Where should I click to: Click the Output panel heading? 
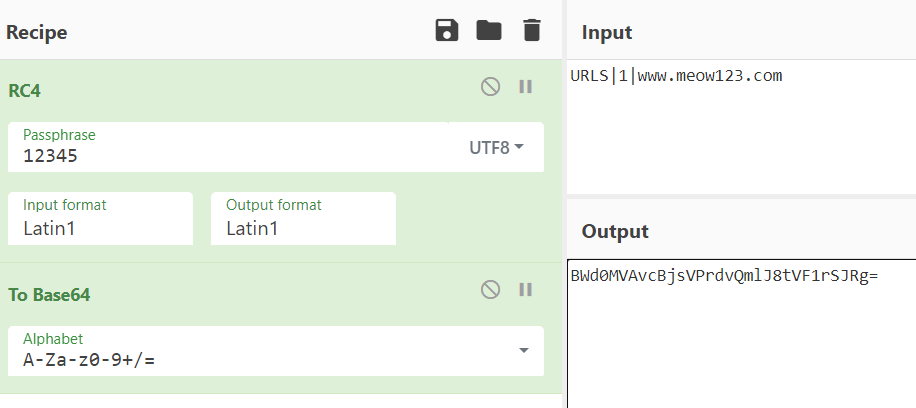tap(615, 232)
